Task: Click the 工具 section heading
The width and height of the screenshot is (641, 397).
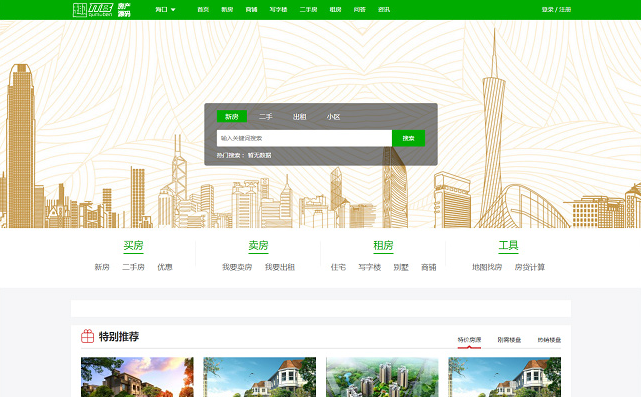Action: (x=508, y=246)
